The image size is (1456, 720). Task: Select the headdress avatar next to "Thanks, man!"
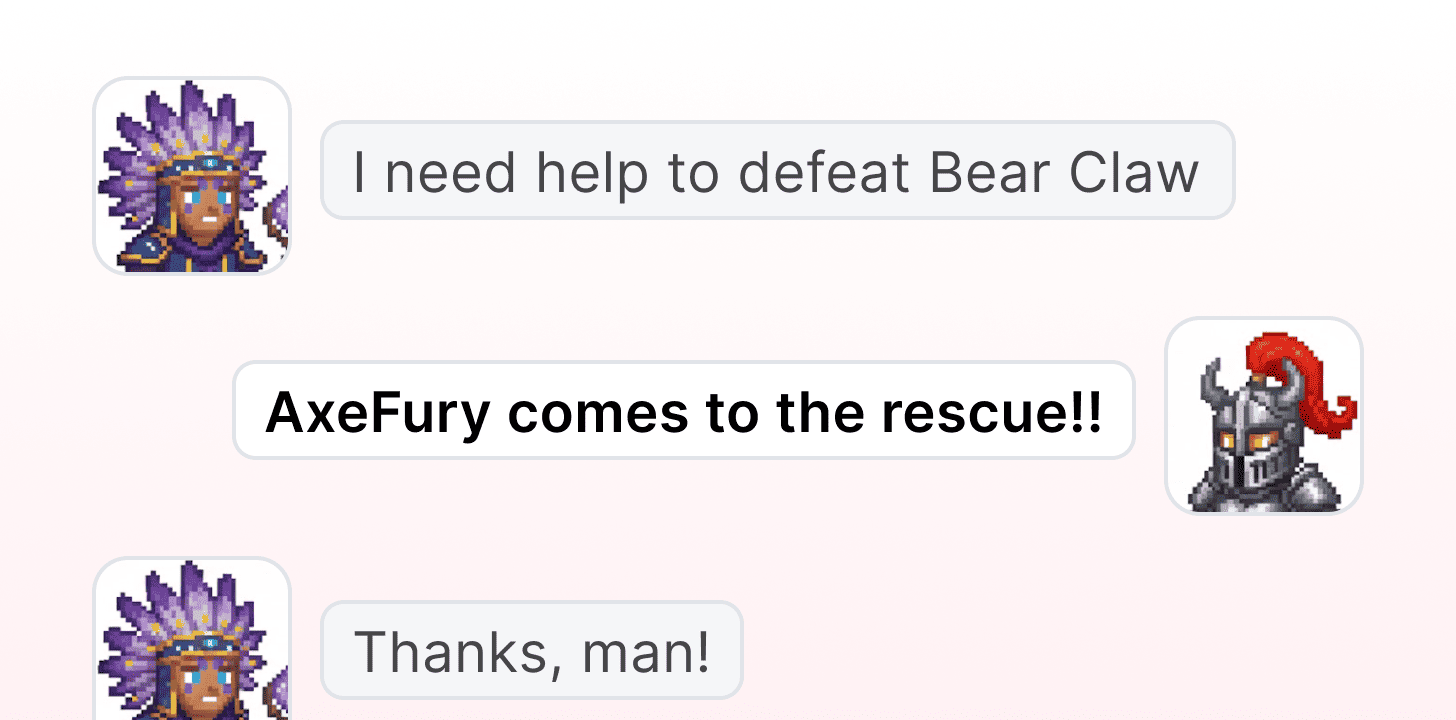click(x=192, y=640)
